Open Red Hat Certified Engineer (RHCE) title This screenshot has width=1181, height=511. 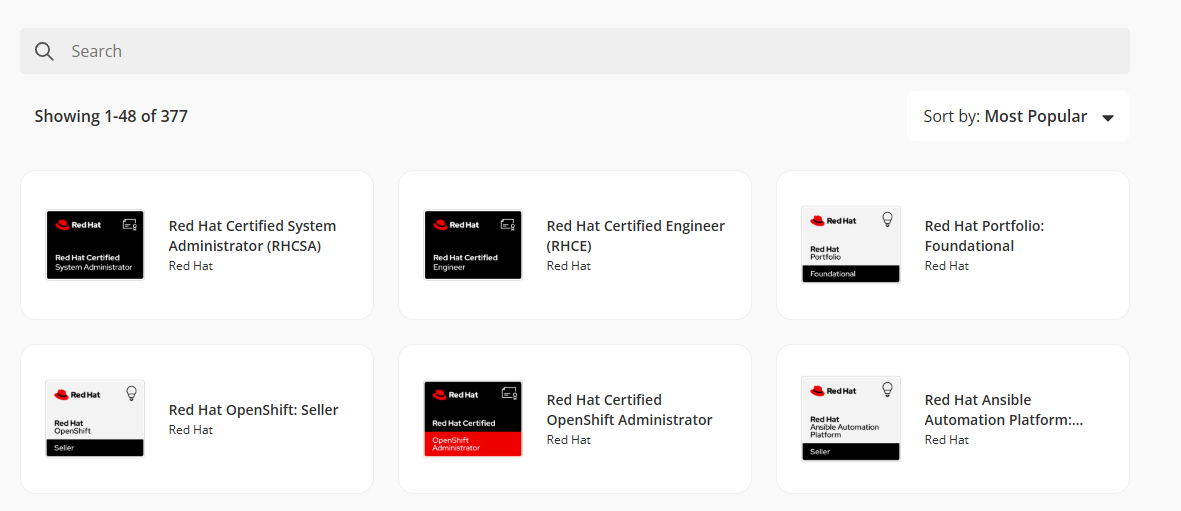[x=636, y=236]
